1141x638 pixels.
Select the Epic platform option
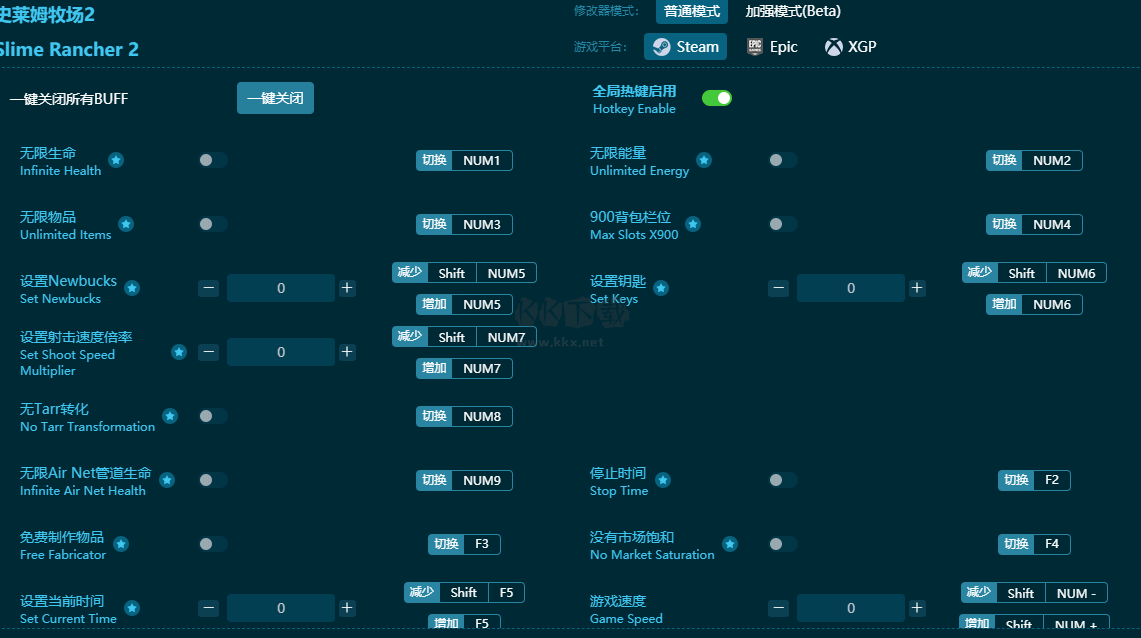773,47
